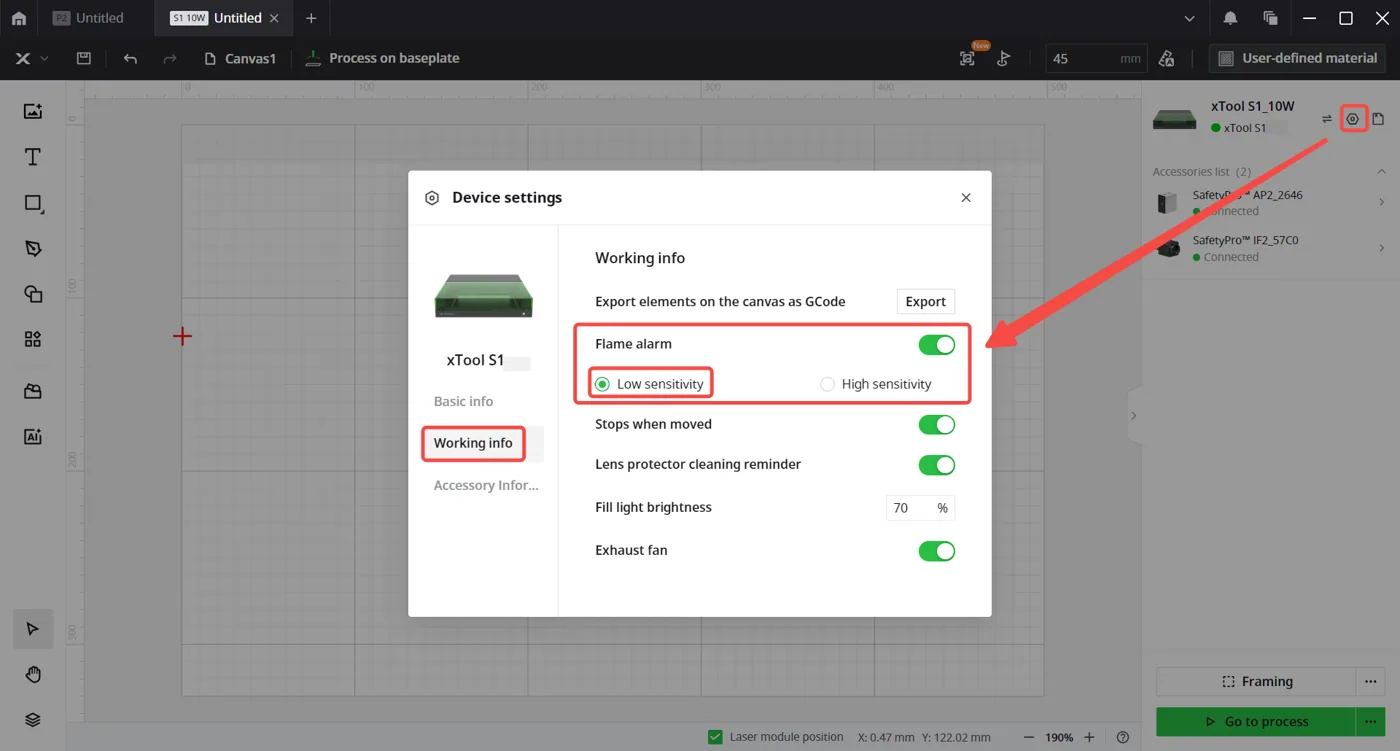1400x751 pixels.
Task: Click the Export GCode button
Action: pyautogui.click(x=925, y=302)
